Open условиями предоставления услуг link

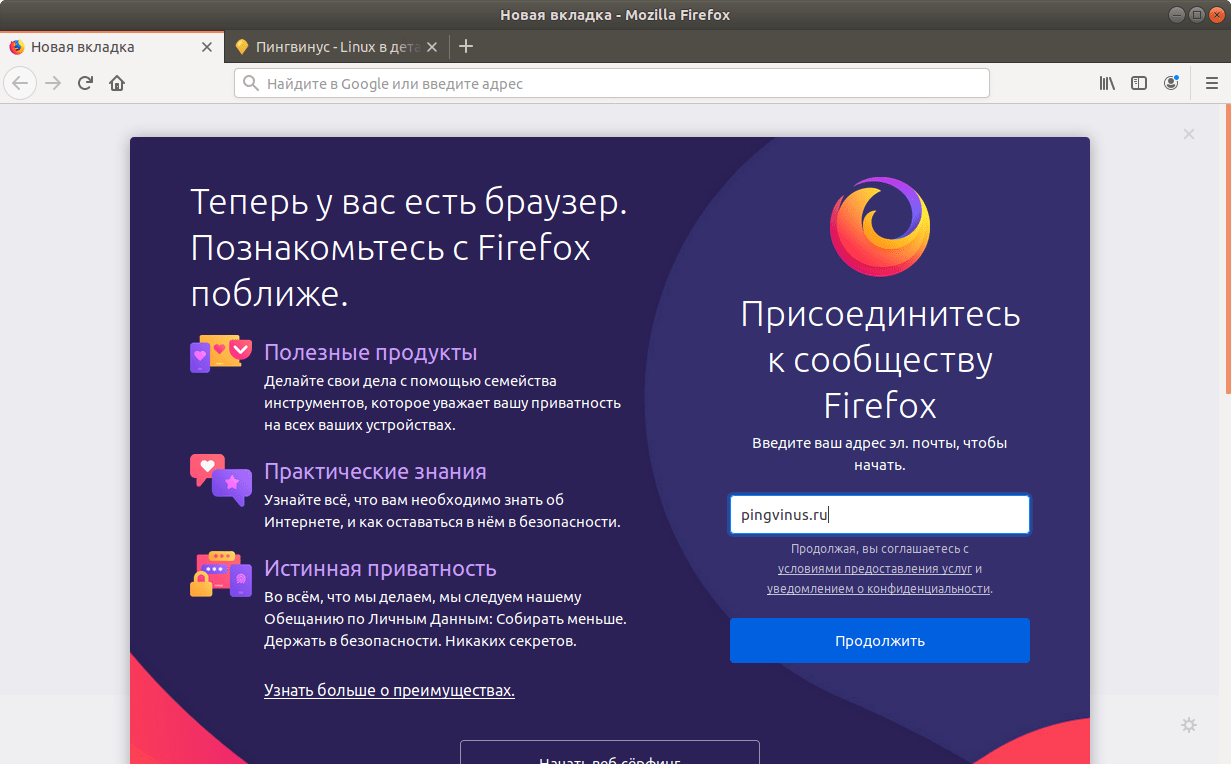pyautogui.click(x=874, y=569)
